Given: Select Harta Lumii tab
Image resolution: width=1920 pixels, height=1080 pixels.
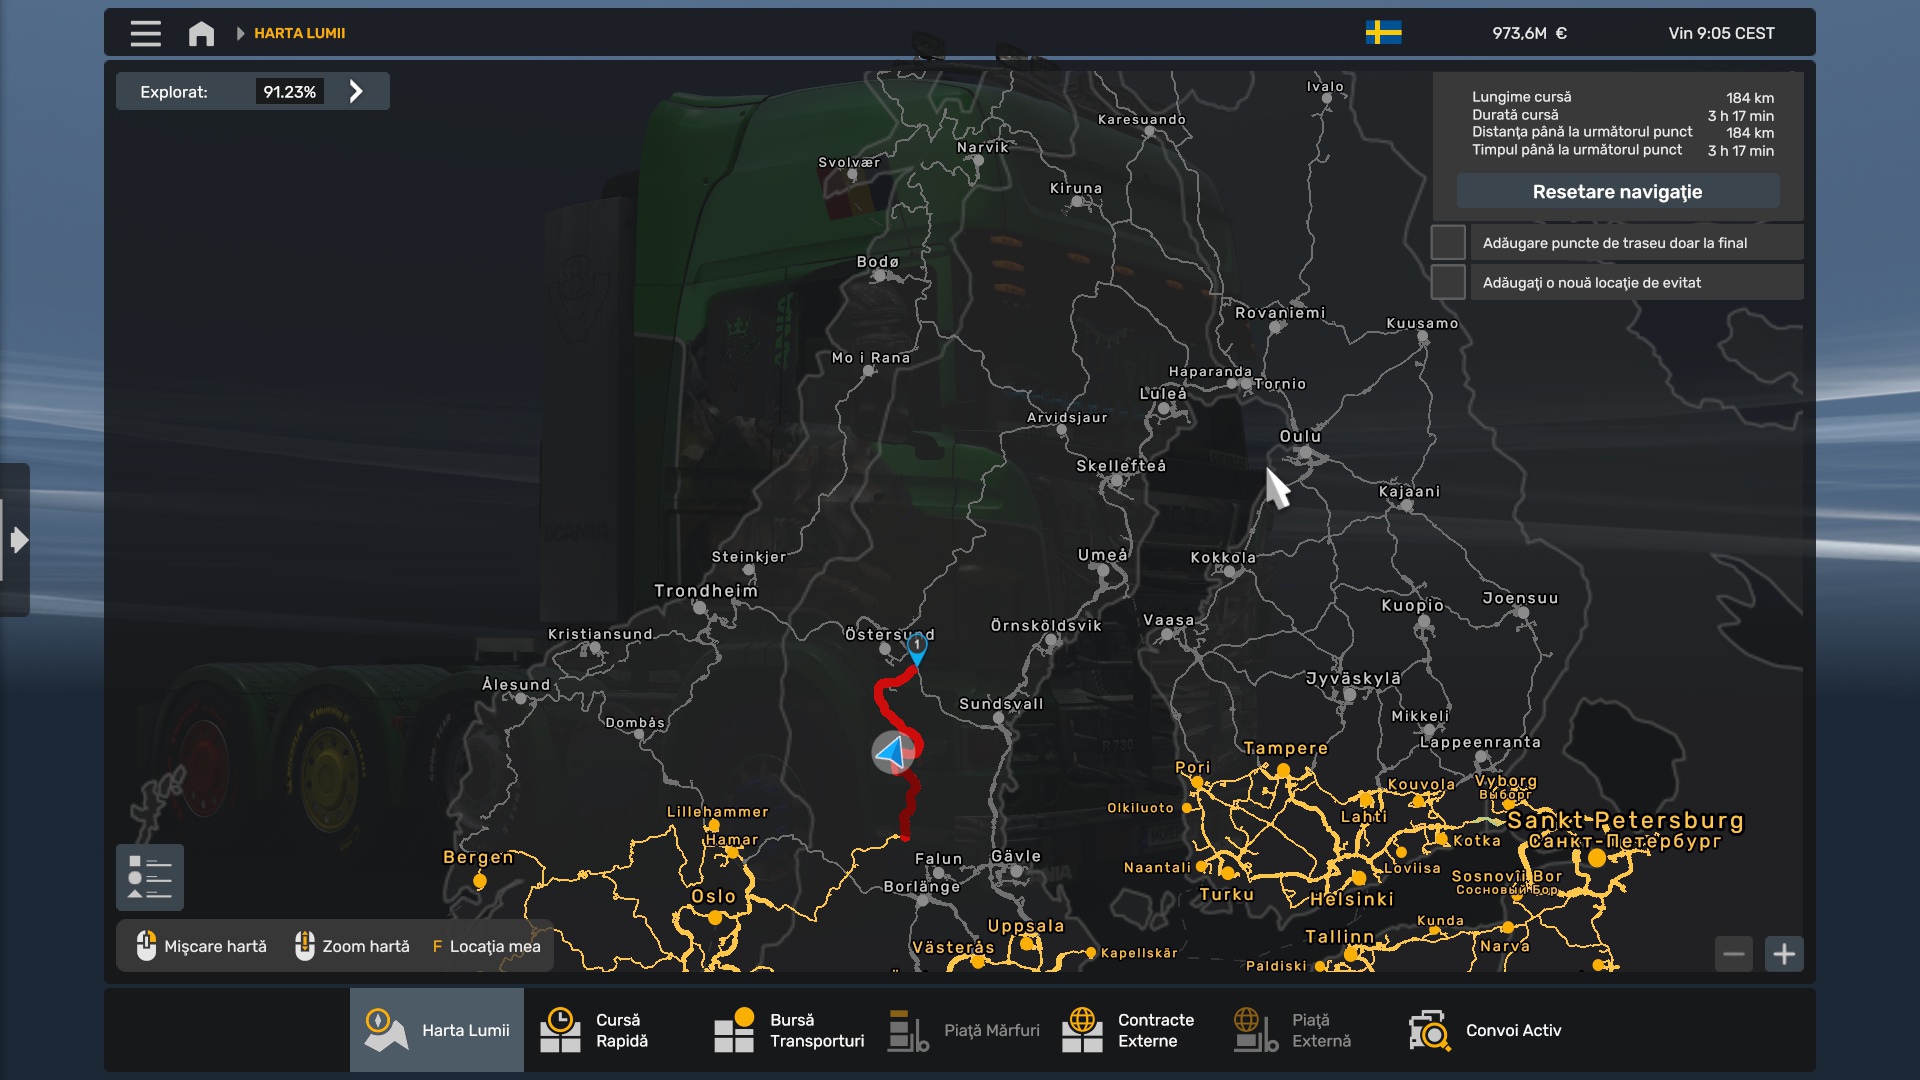Looking at the screenshot, I should point(437,1030).
